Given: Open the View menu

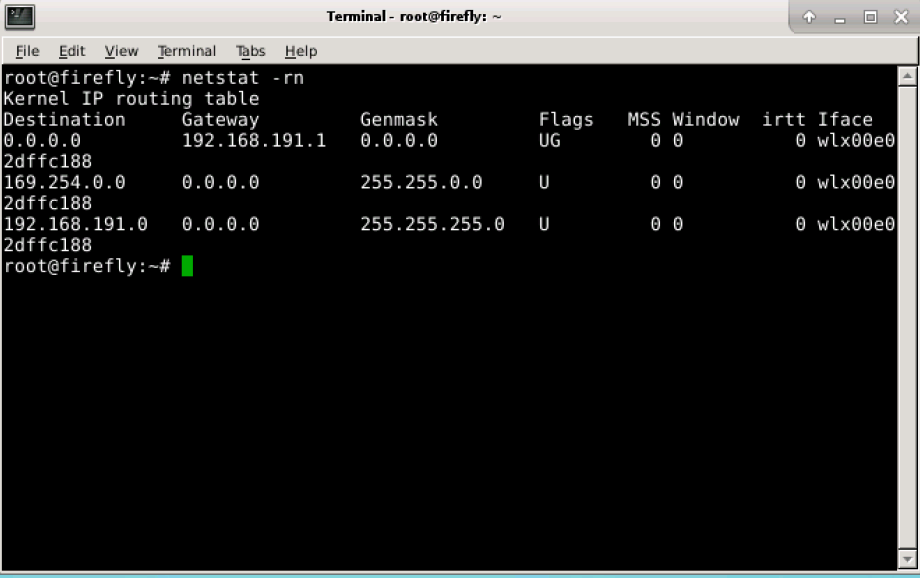Looking at the screenshot, I should tap(121, 51).
